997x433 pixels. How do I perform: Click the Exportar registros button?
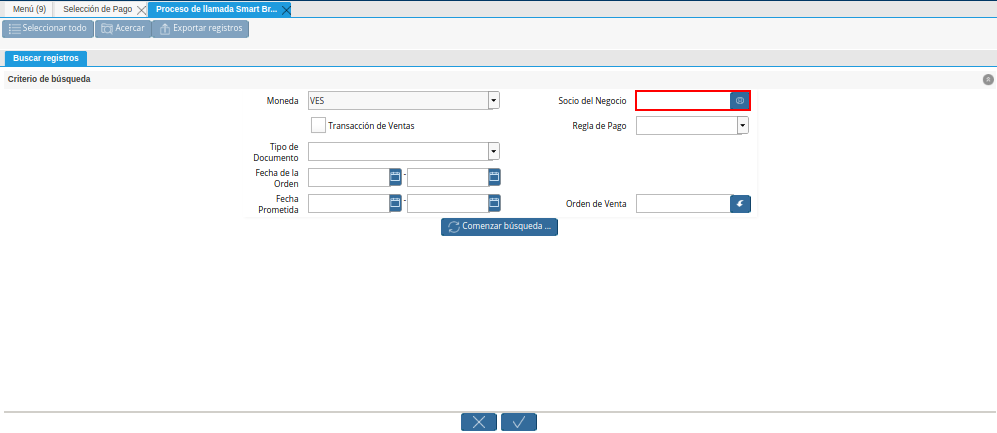click(200, 29)
